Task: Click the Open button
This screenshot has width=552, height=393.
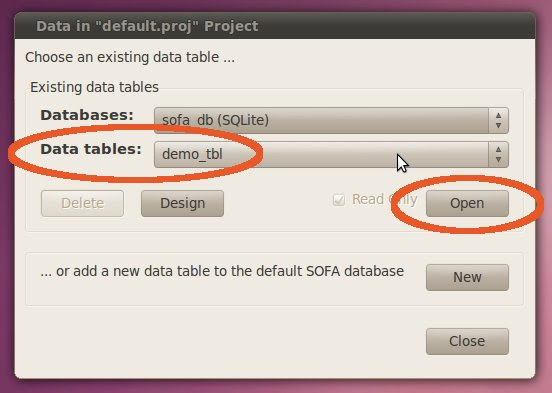Action: pos(467,203)
